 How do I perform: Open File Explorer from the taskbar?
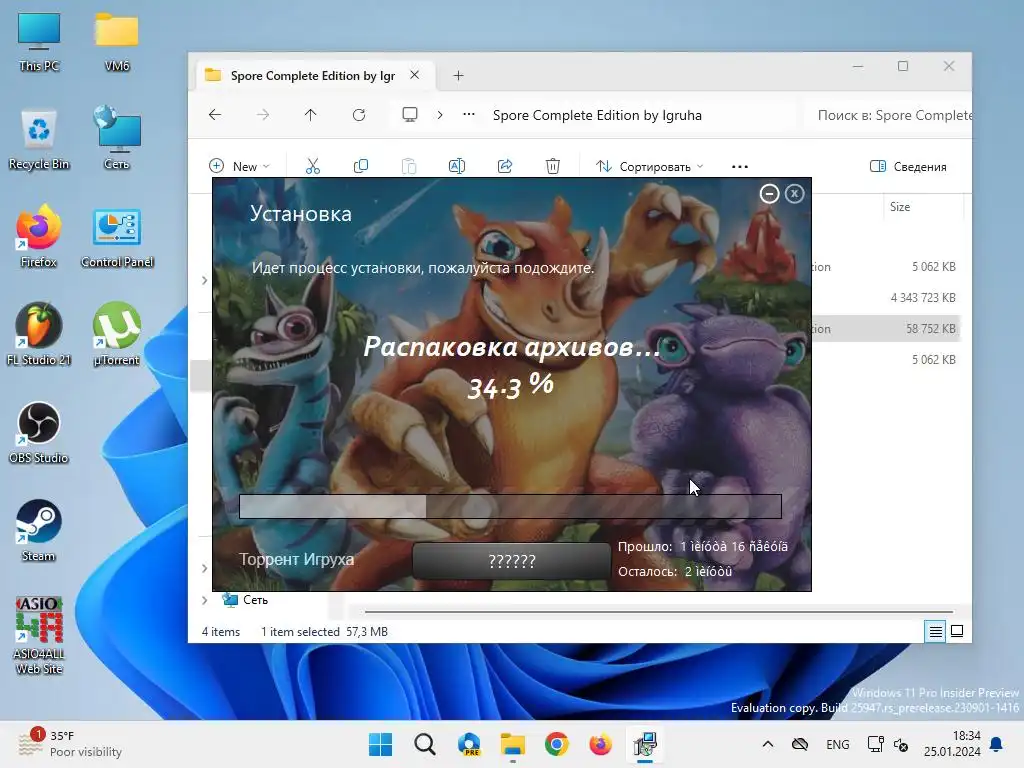tap(513, 744)
